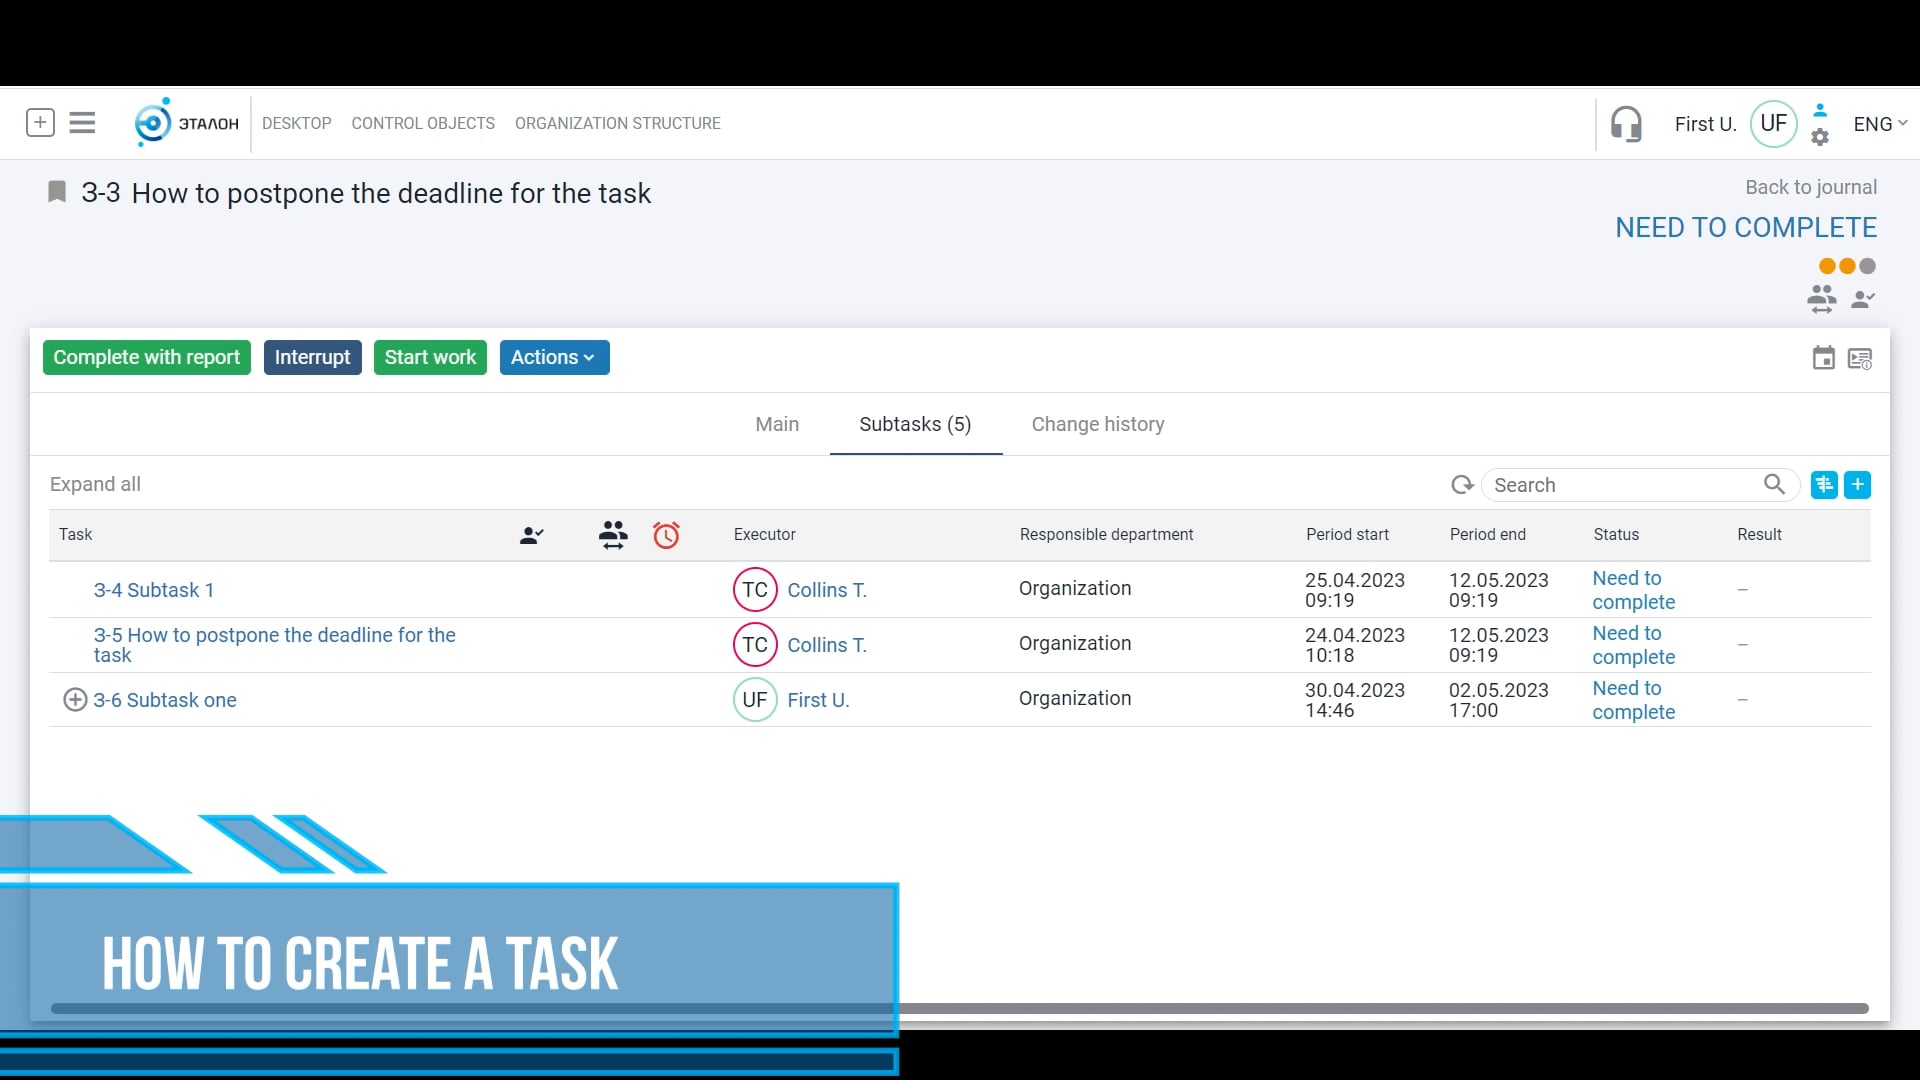The image size is (1920, 1080).
Task: Open the CONTROL OBJECTS menu item
Action: tap(423, 123)
